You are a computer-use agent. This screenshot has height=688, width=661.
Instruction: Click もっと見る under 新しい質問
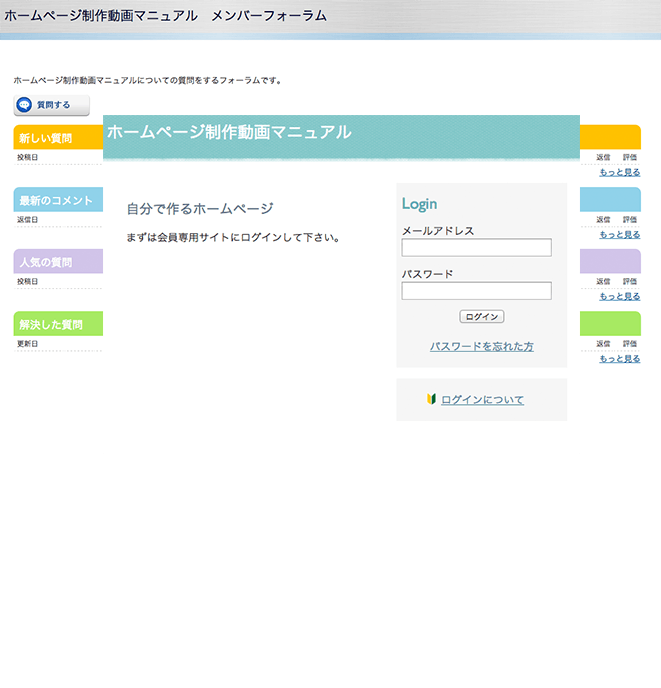point(620,172)
